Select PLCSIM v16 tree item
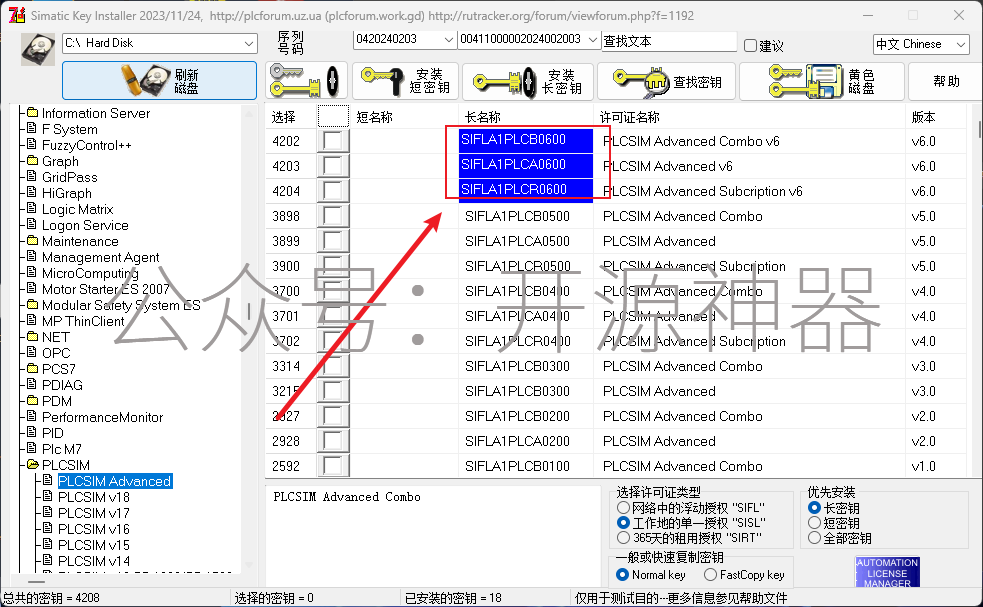The image size is (983, 607). [94, 529]
